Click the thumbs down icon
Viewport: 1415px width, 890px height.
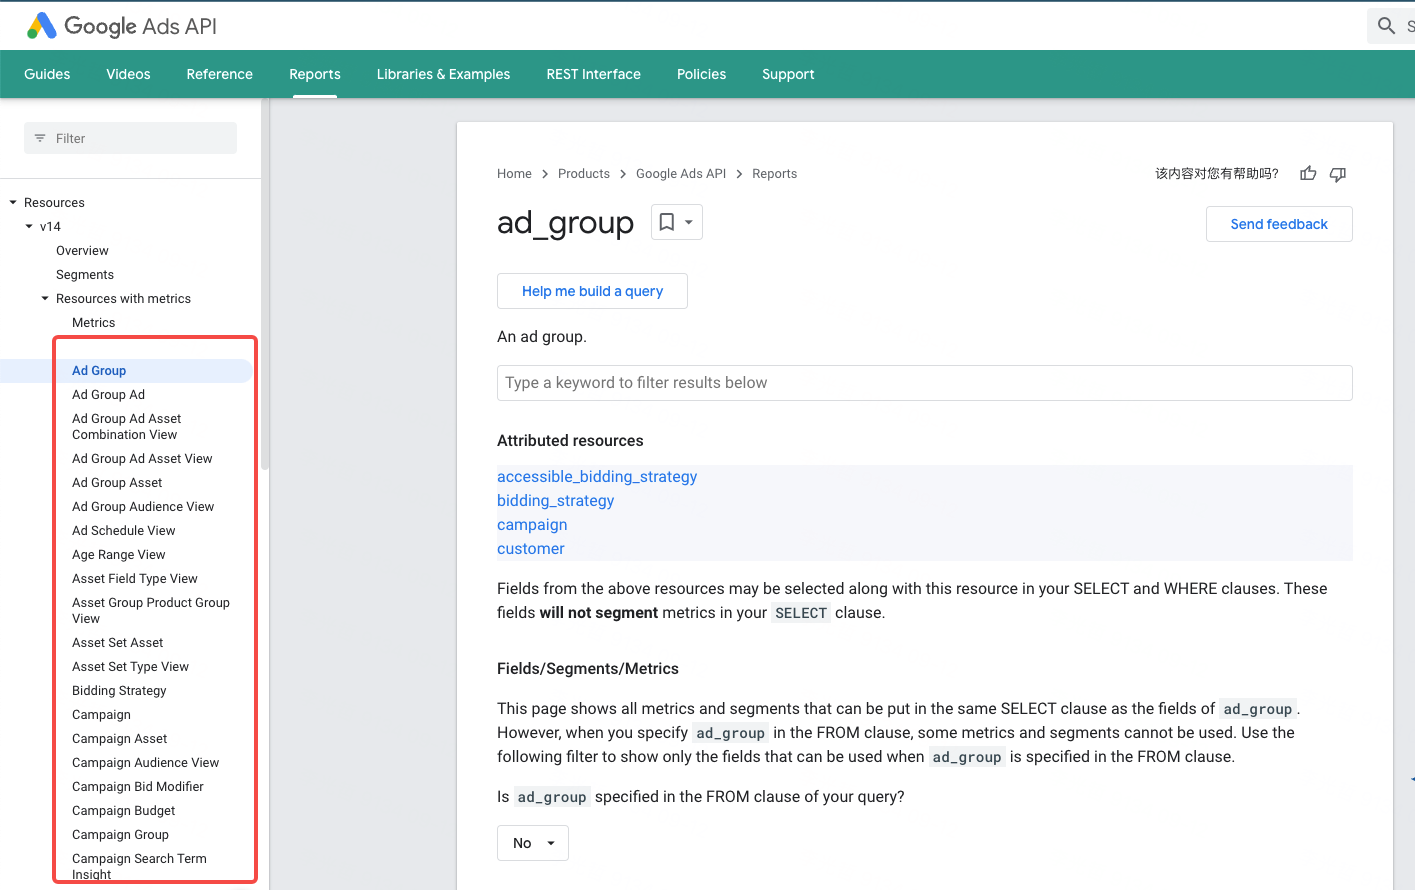coord(1338,174)
